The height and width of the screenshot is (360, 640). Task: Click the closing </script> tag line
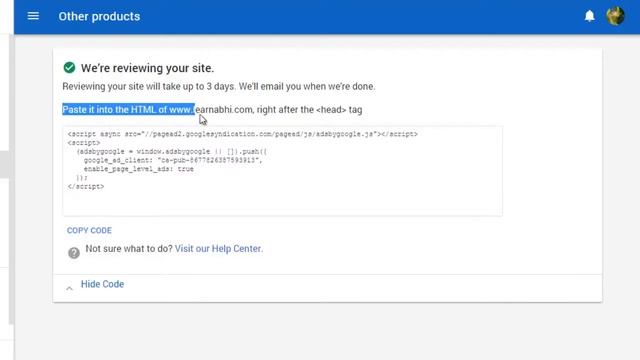coord(86,187)
